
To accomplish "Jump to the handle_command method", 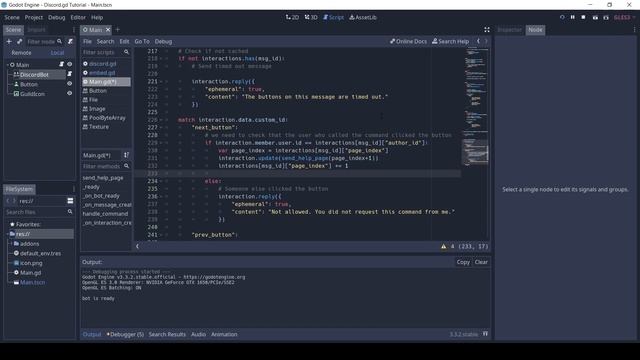I will (105, 214).
